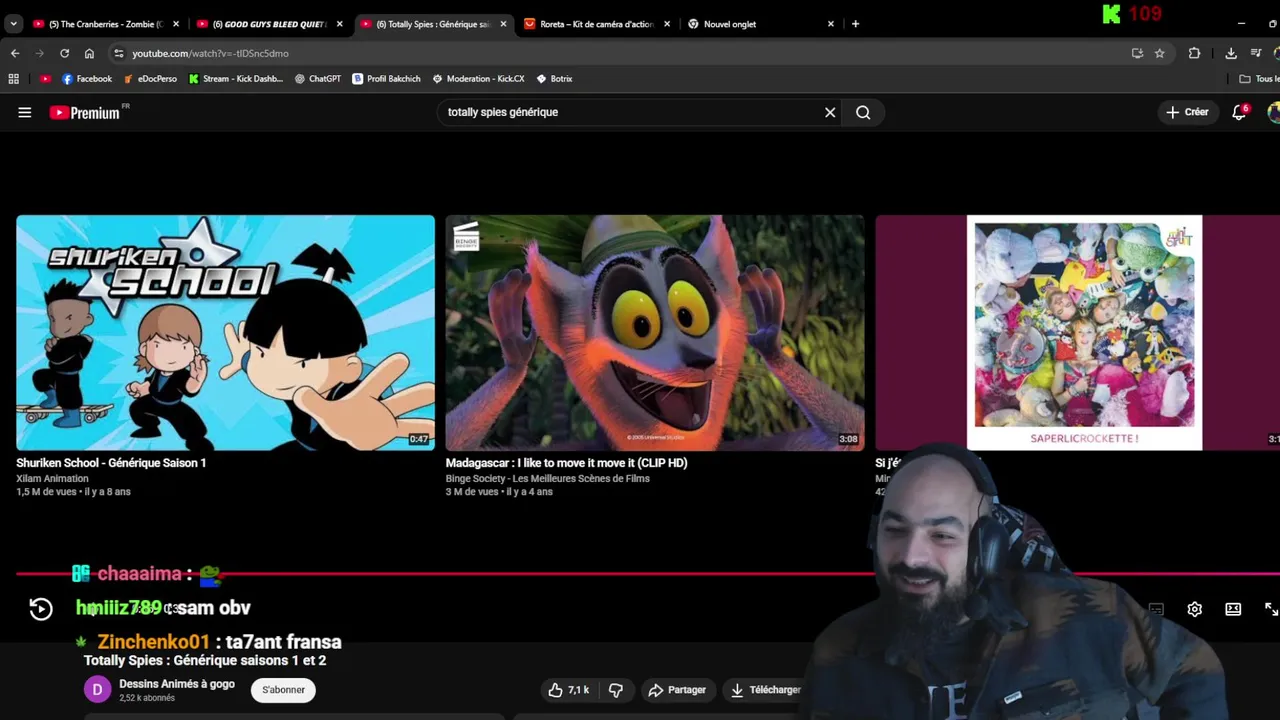This screenshot has width=1280, height=720.
Task: Enter fullscreen on the video player
Action: coord(1271,609)
